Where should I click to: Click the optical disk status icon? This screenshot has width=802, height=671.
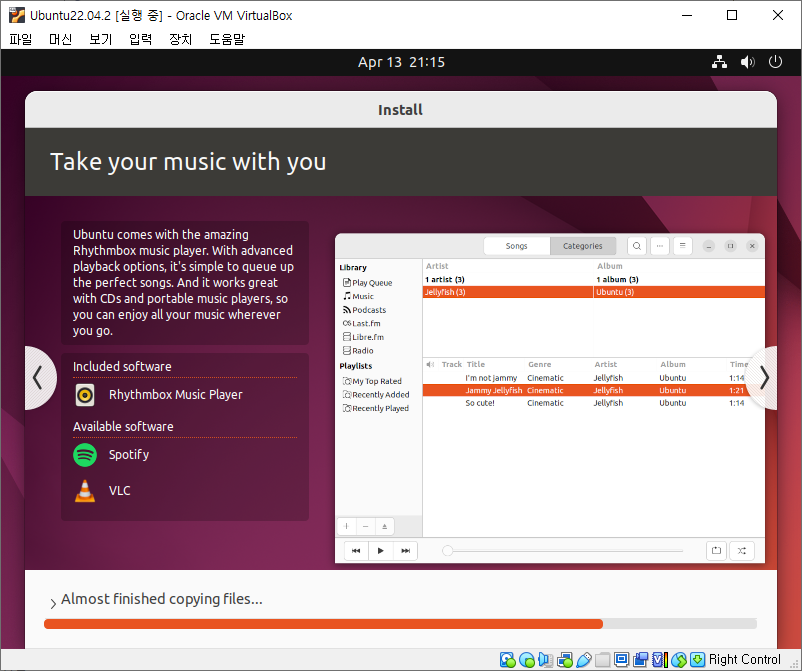point(527,660)
